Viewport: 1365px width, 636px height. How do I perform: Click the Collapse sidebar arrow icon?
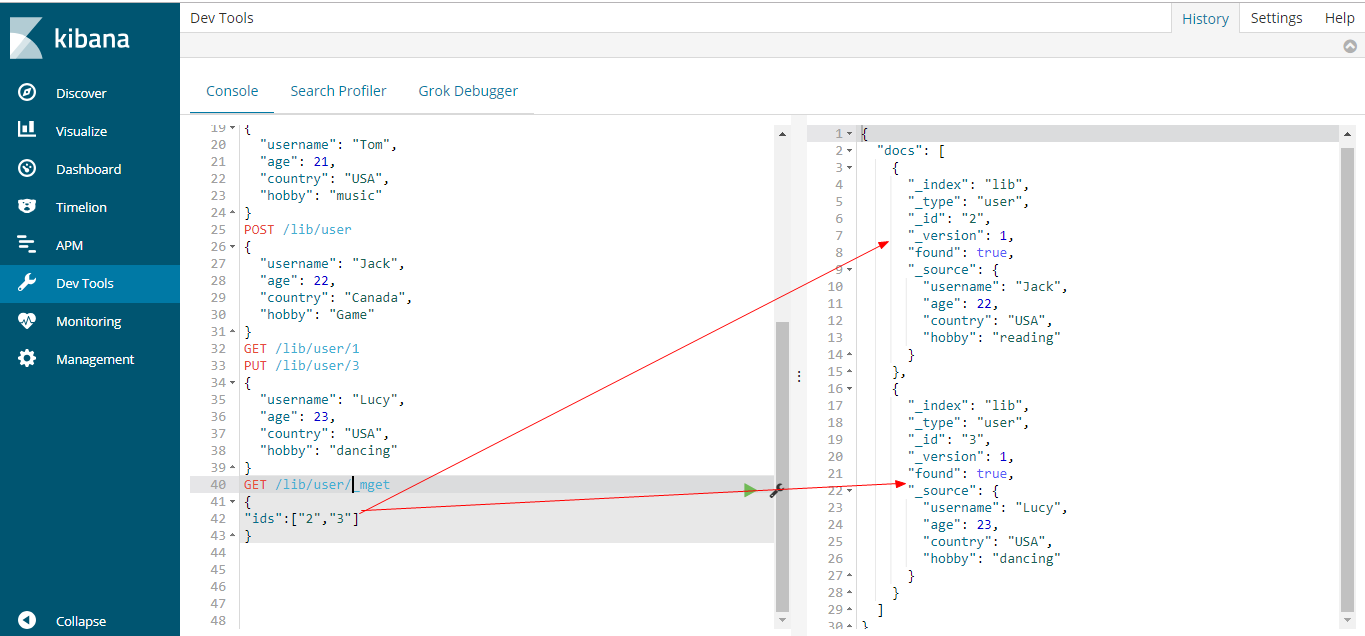(27, 620)
